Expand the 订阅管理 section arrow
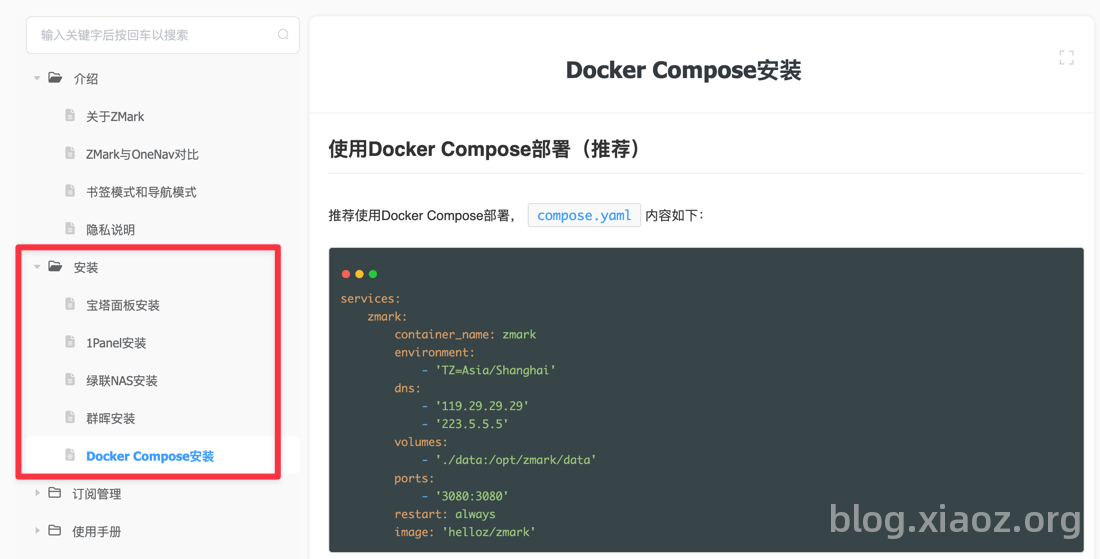The width and height of the screenshot is (1100, 559). pyautogui.click(x=37, y=494)
